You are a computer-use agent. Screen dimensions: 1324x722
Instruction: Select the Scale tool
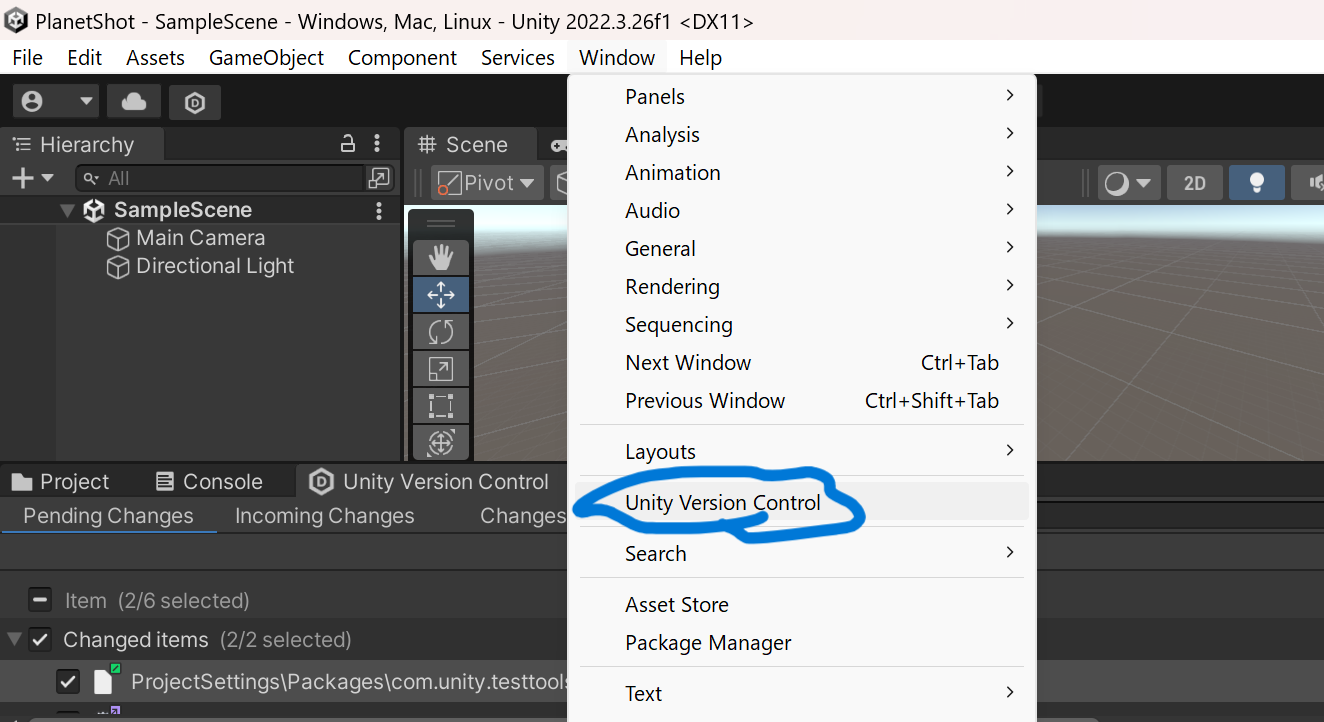pos(441,369)
